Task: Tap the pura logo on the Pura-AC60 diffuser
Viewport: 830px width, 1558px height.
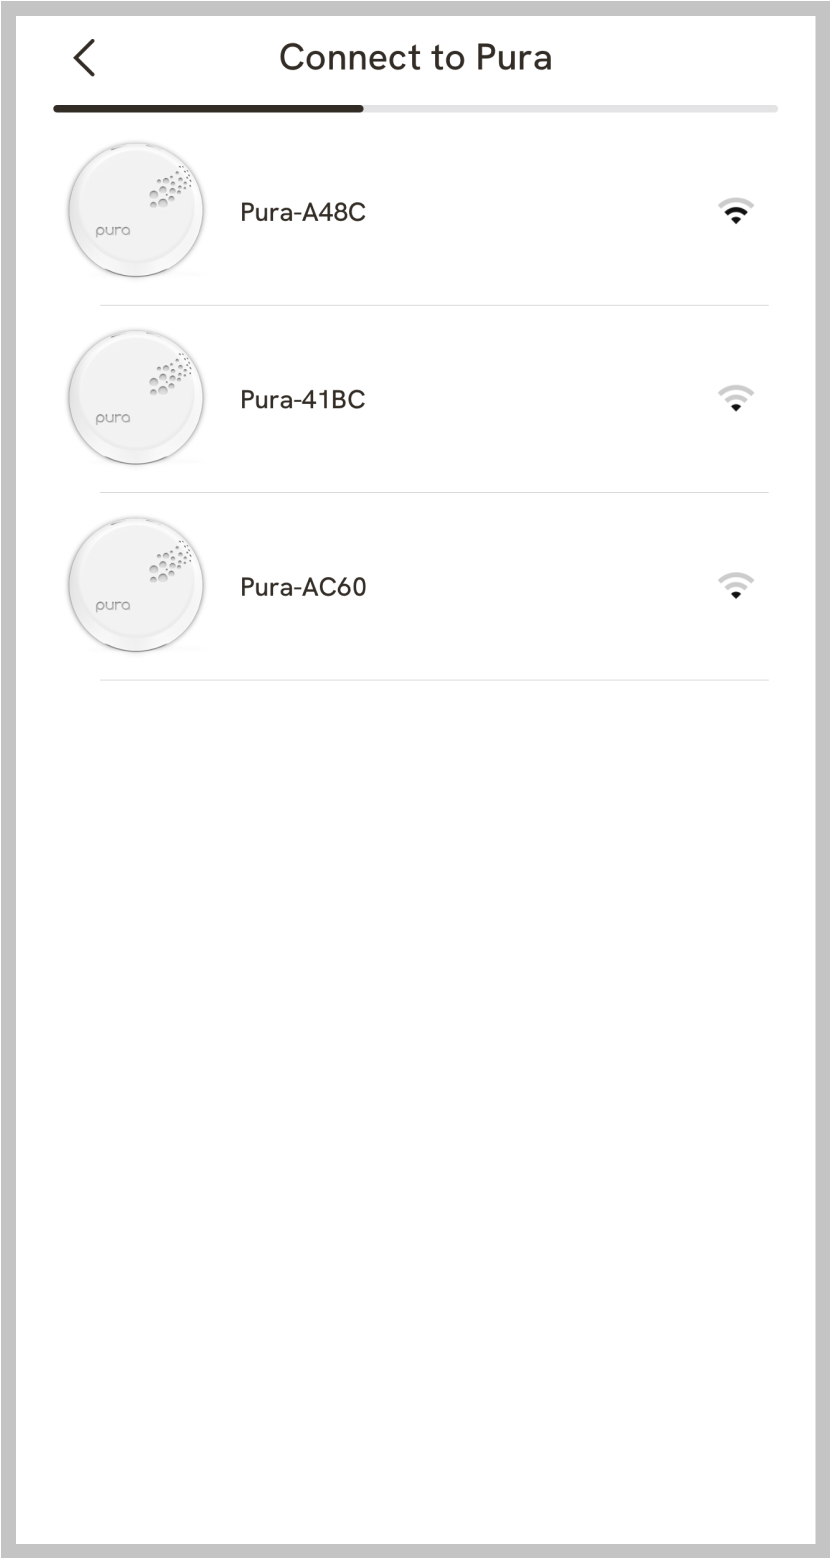Action: point(113,605)
